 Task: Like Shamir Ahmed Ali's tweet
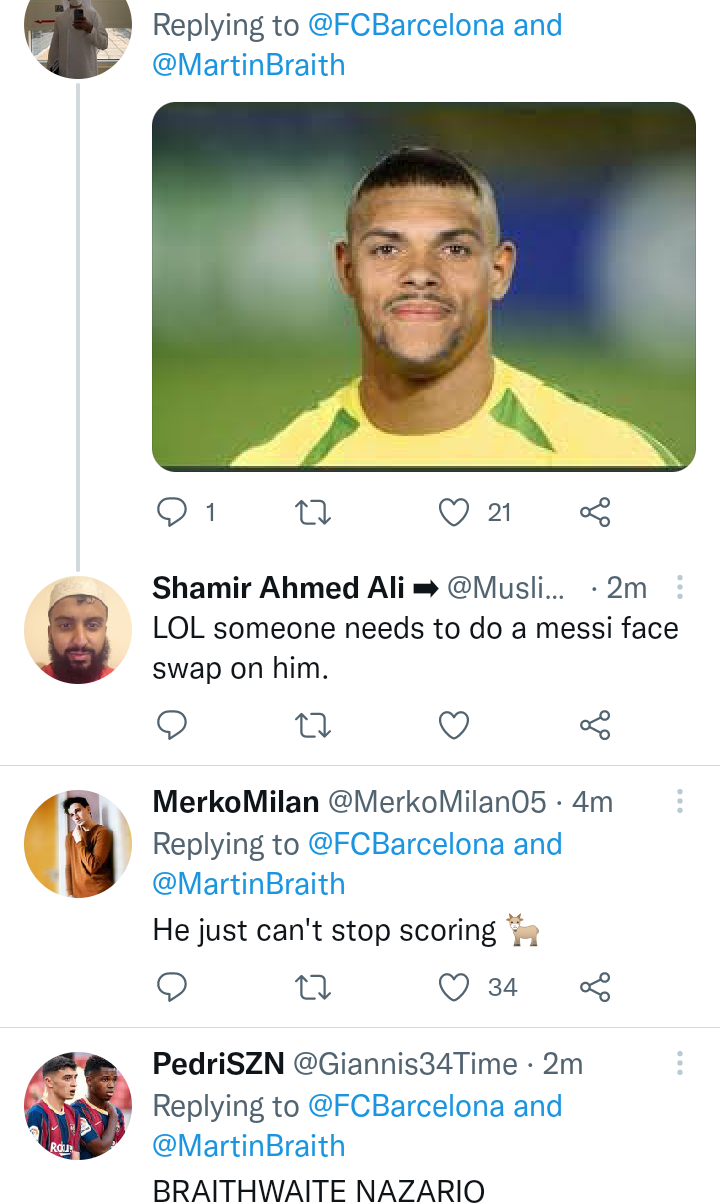[454, 725]
